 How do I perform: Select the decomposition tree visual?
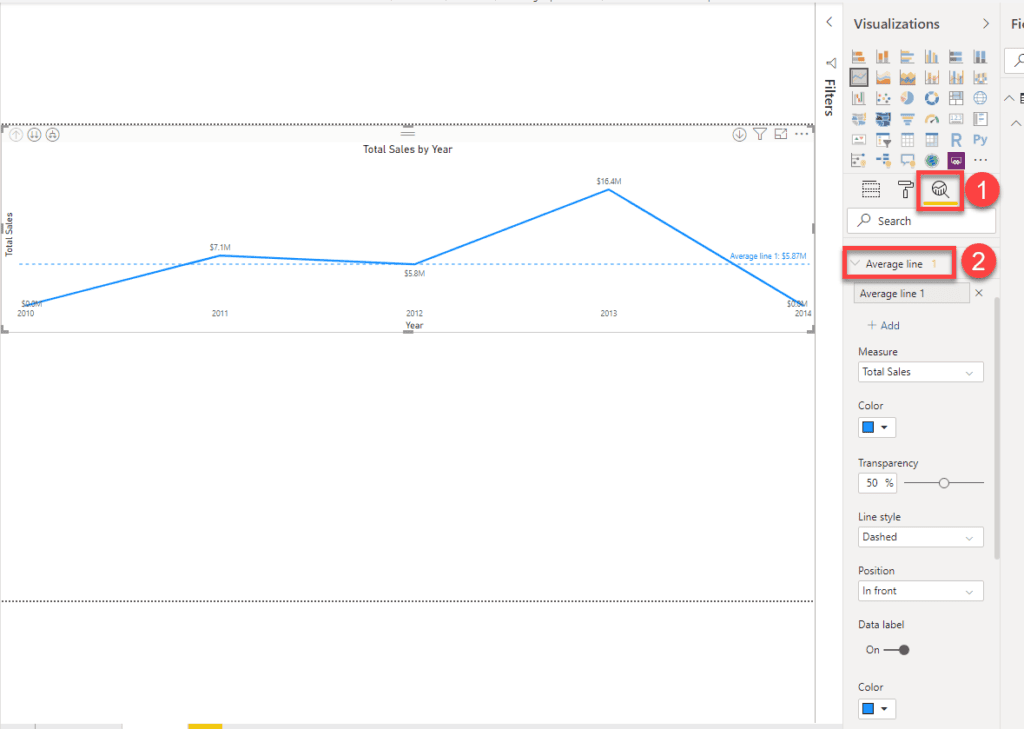[883, 160]
